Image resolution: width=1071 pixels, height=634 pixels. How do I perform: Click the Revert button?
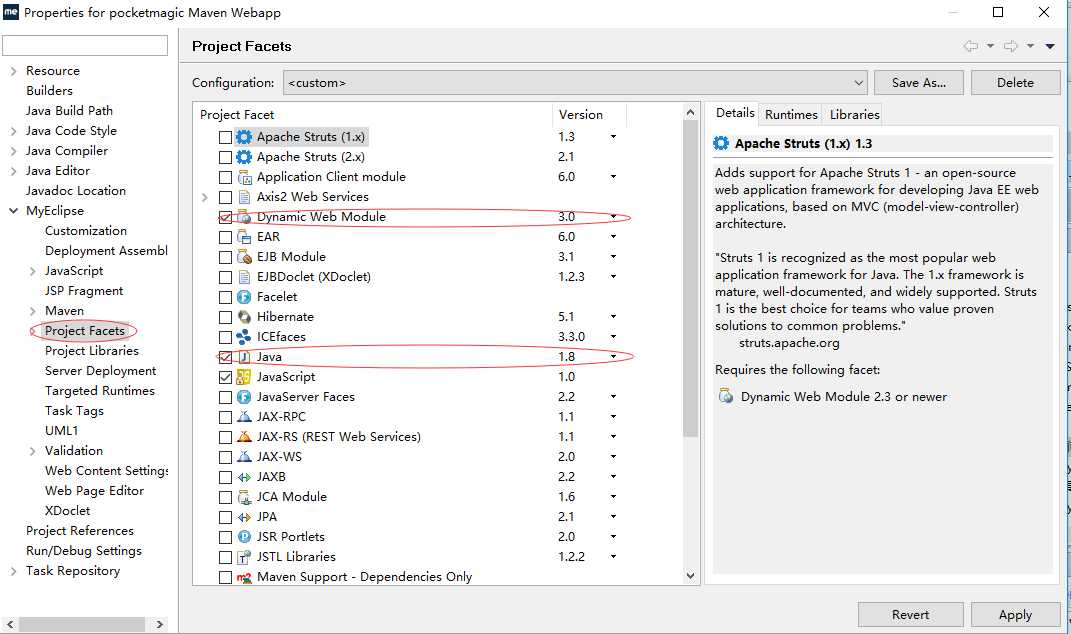tap(910, 615)
